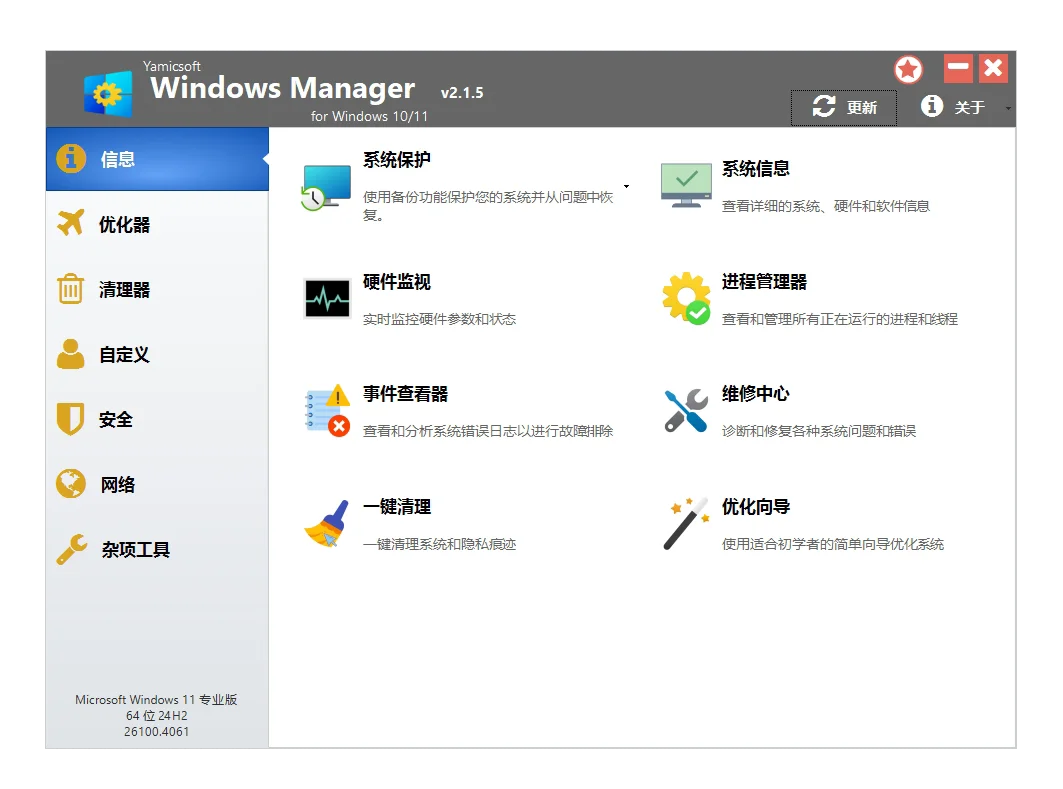Click the description 一键清理系统和隐私痕迹
This screenshot has width=1063, height=789.
[439, 544]
